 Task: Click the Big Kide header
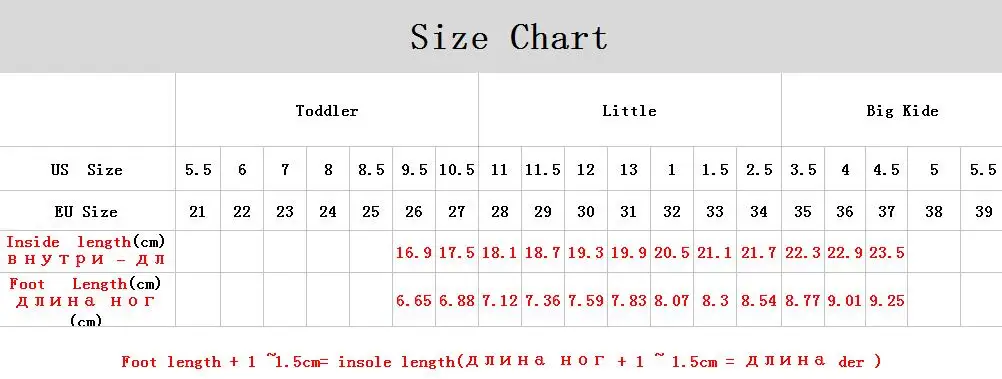[x=902, y=111]
